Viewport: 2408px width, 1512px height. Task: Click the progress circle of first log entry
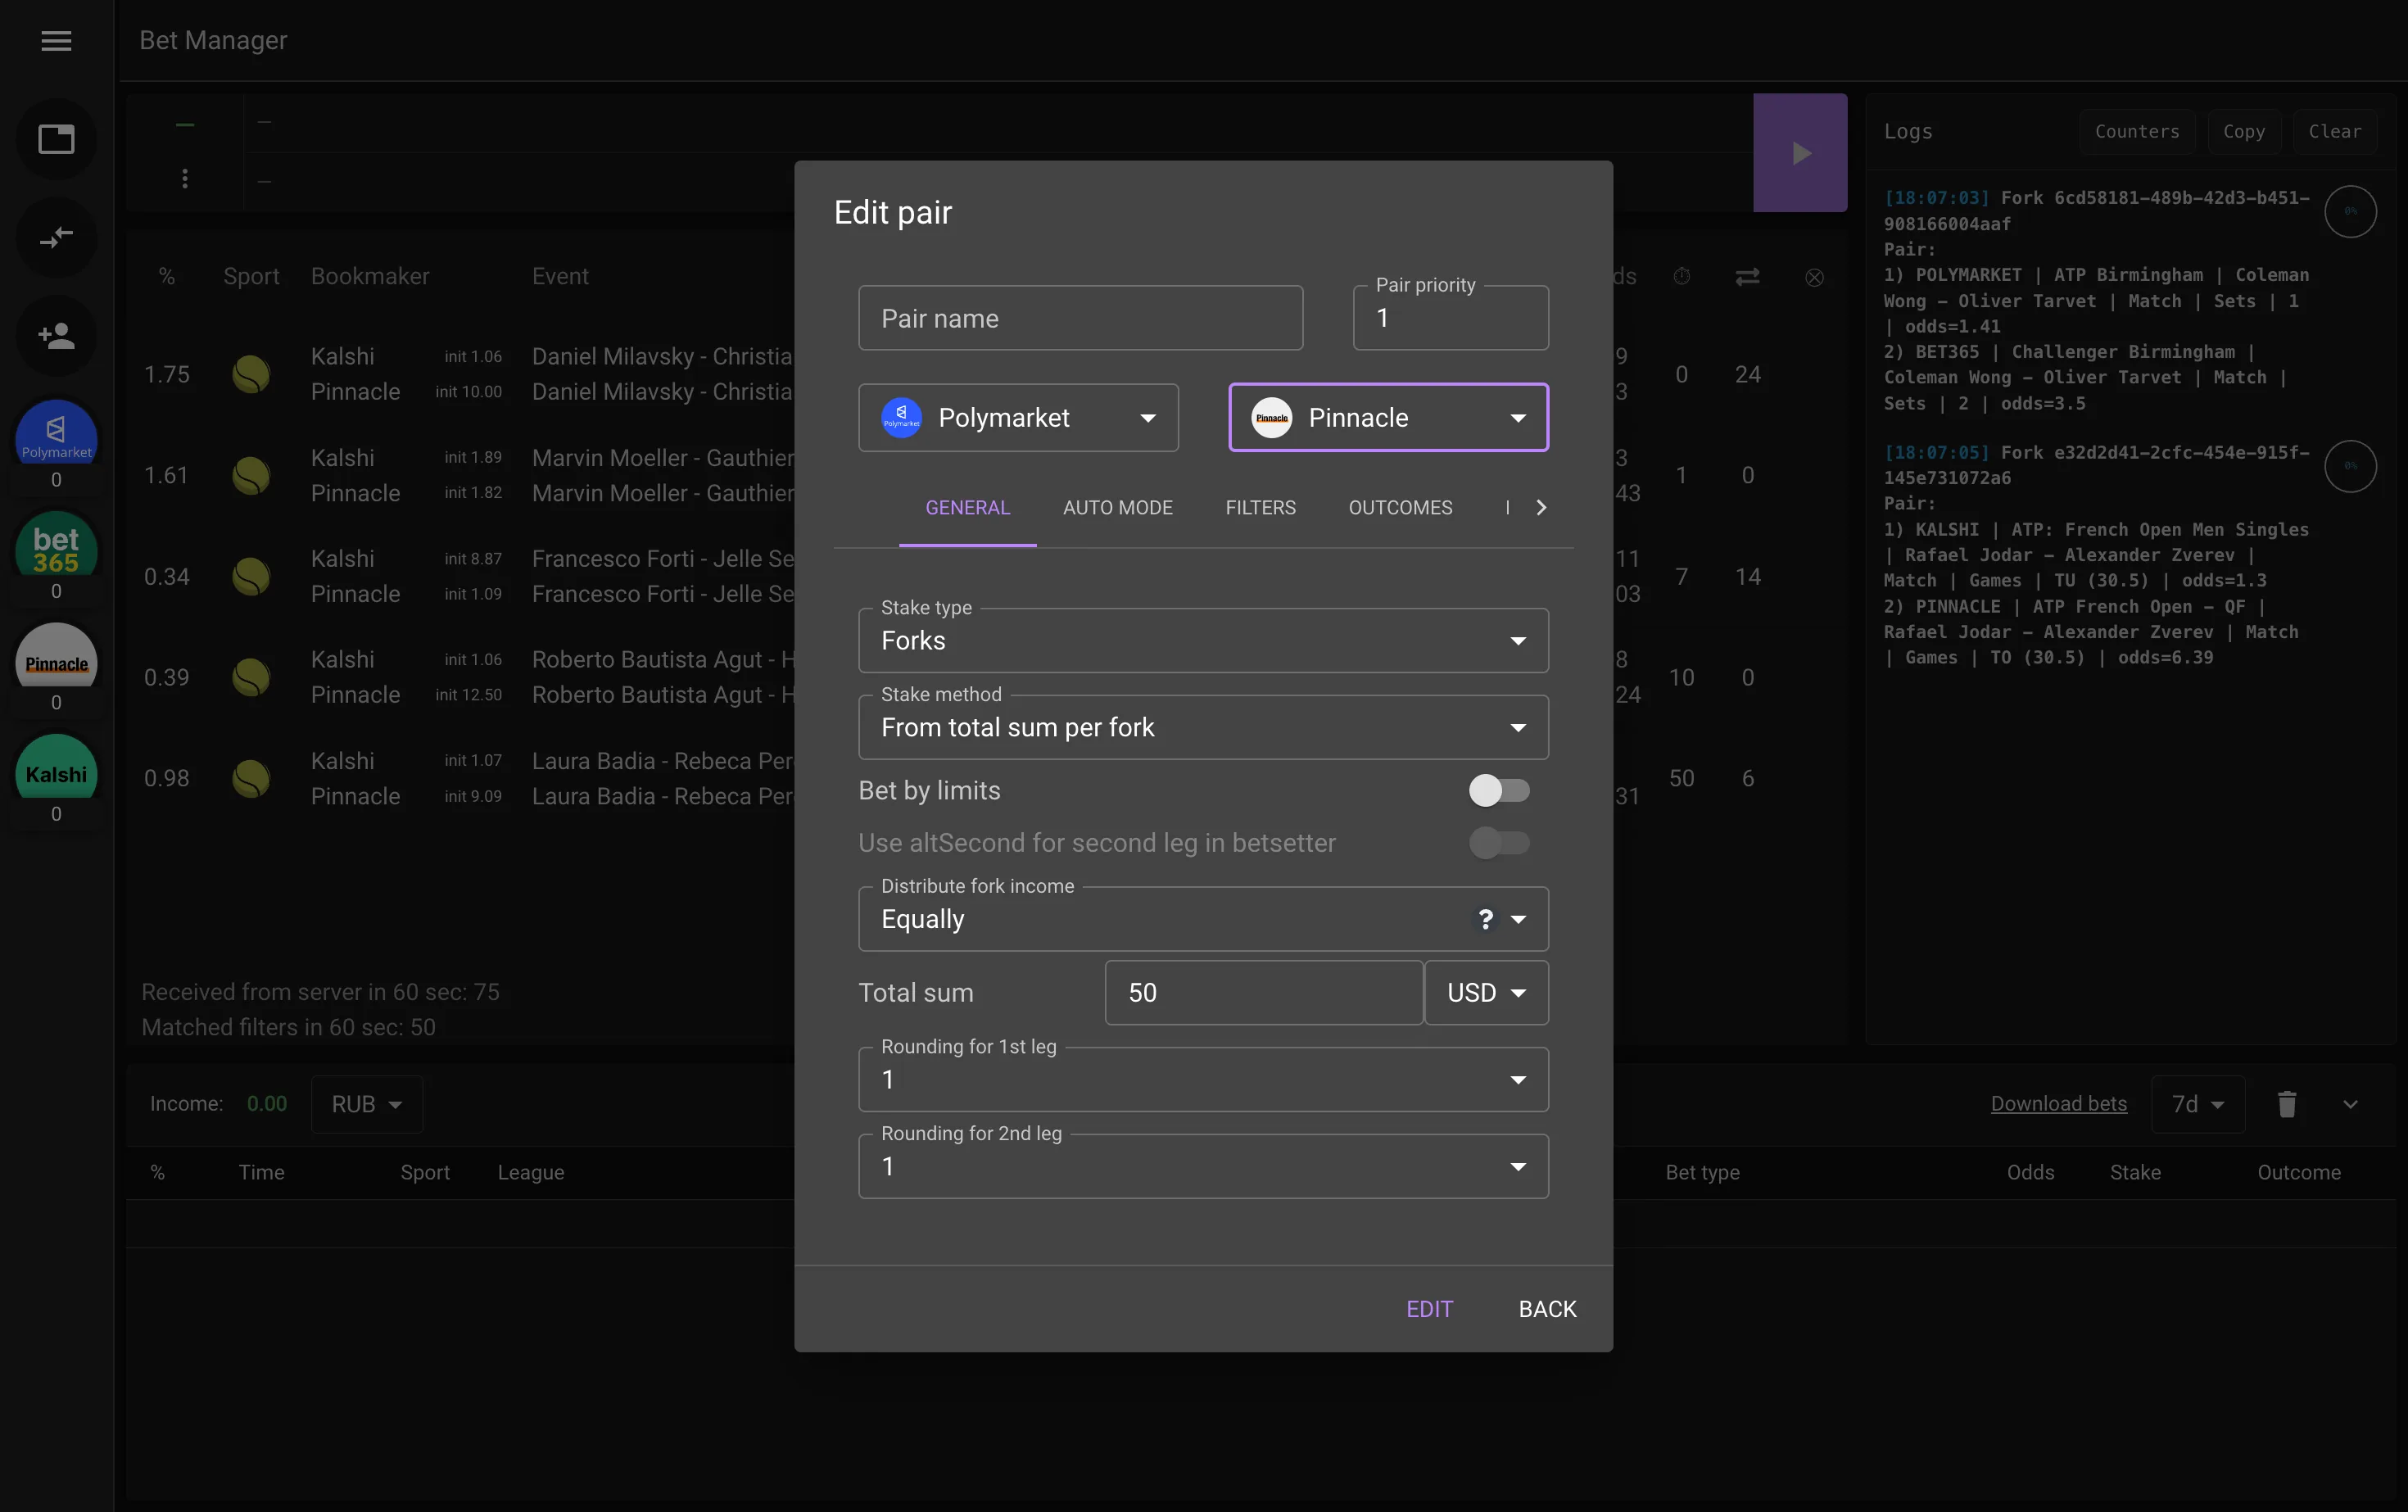coord(2350,211)
